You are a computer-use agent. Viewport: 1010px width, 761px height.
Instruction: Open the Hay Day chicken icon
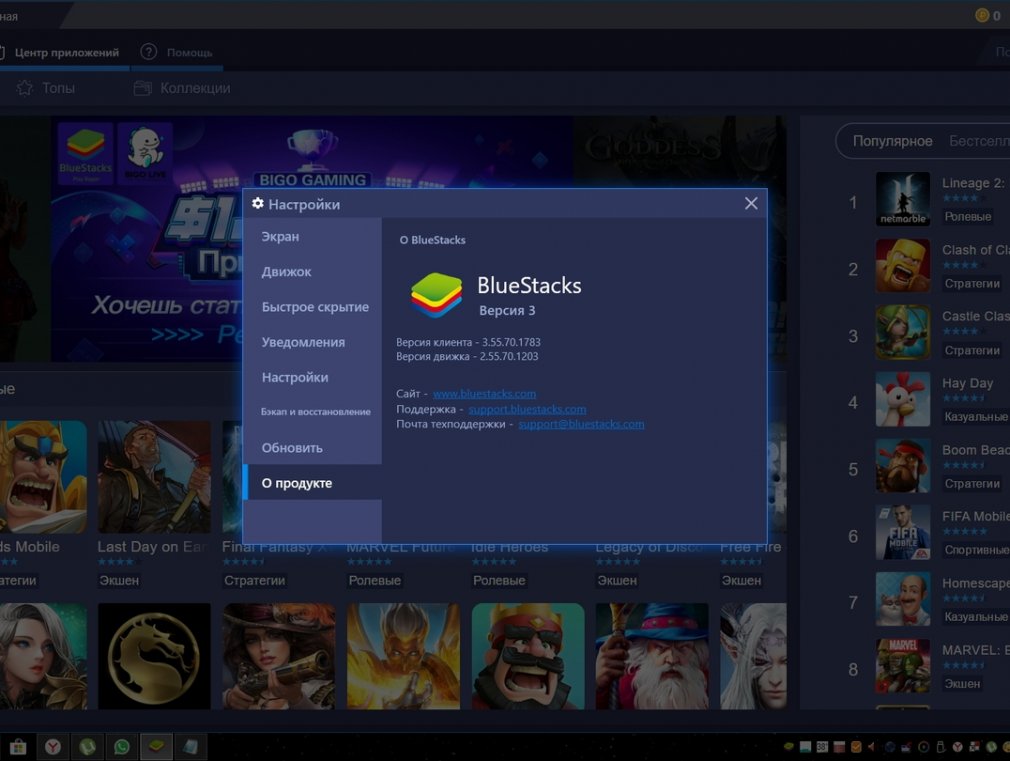[902, 399]
